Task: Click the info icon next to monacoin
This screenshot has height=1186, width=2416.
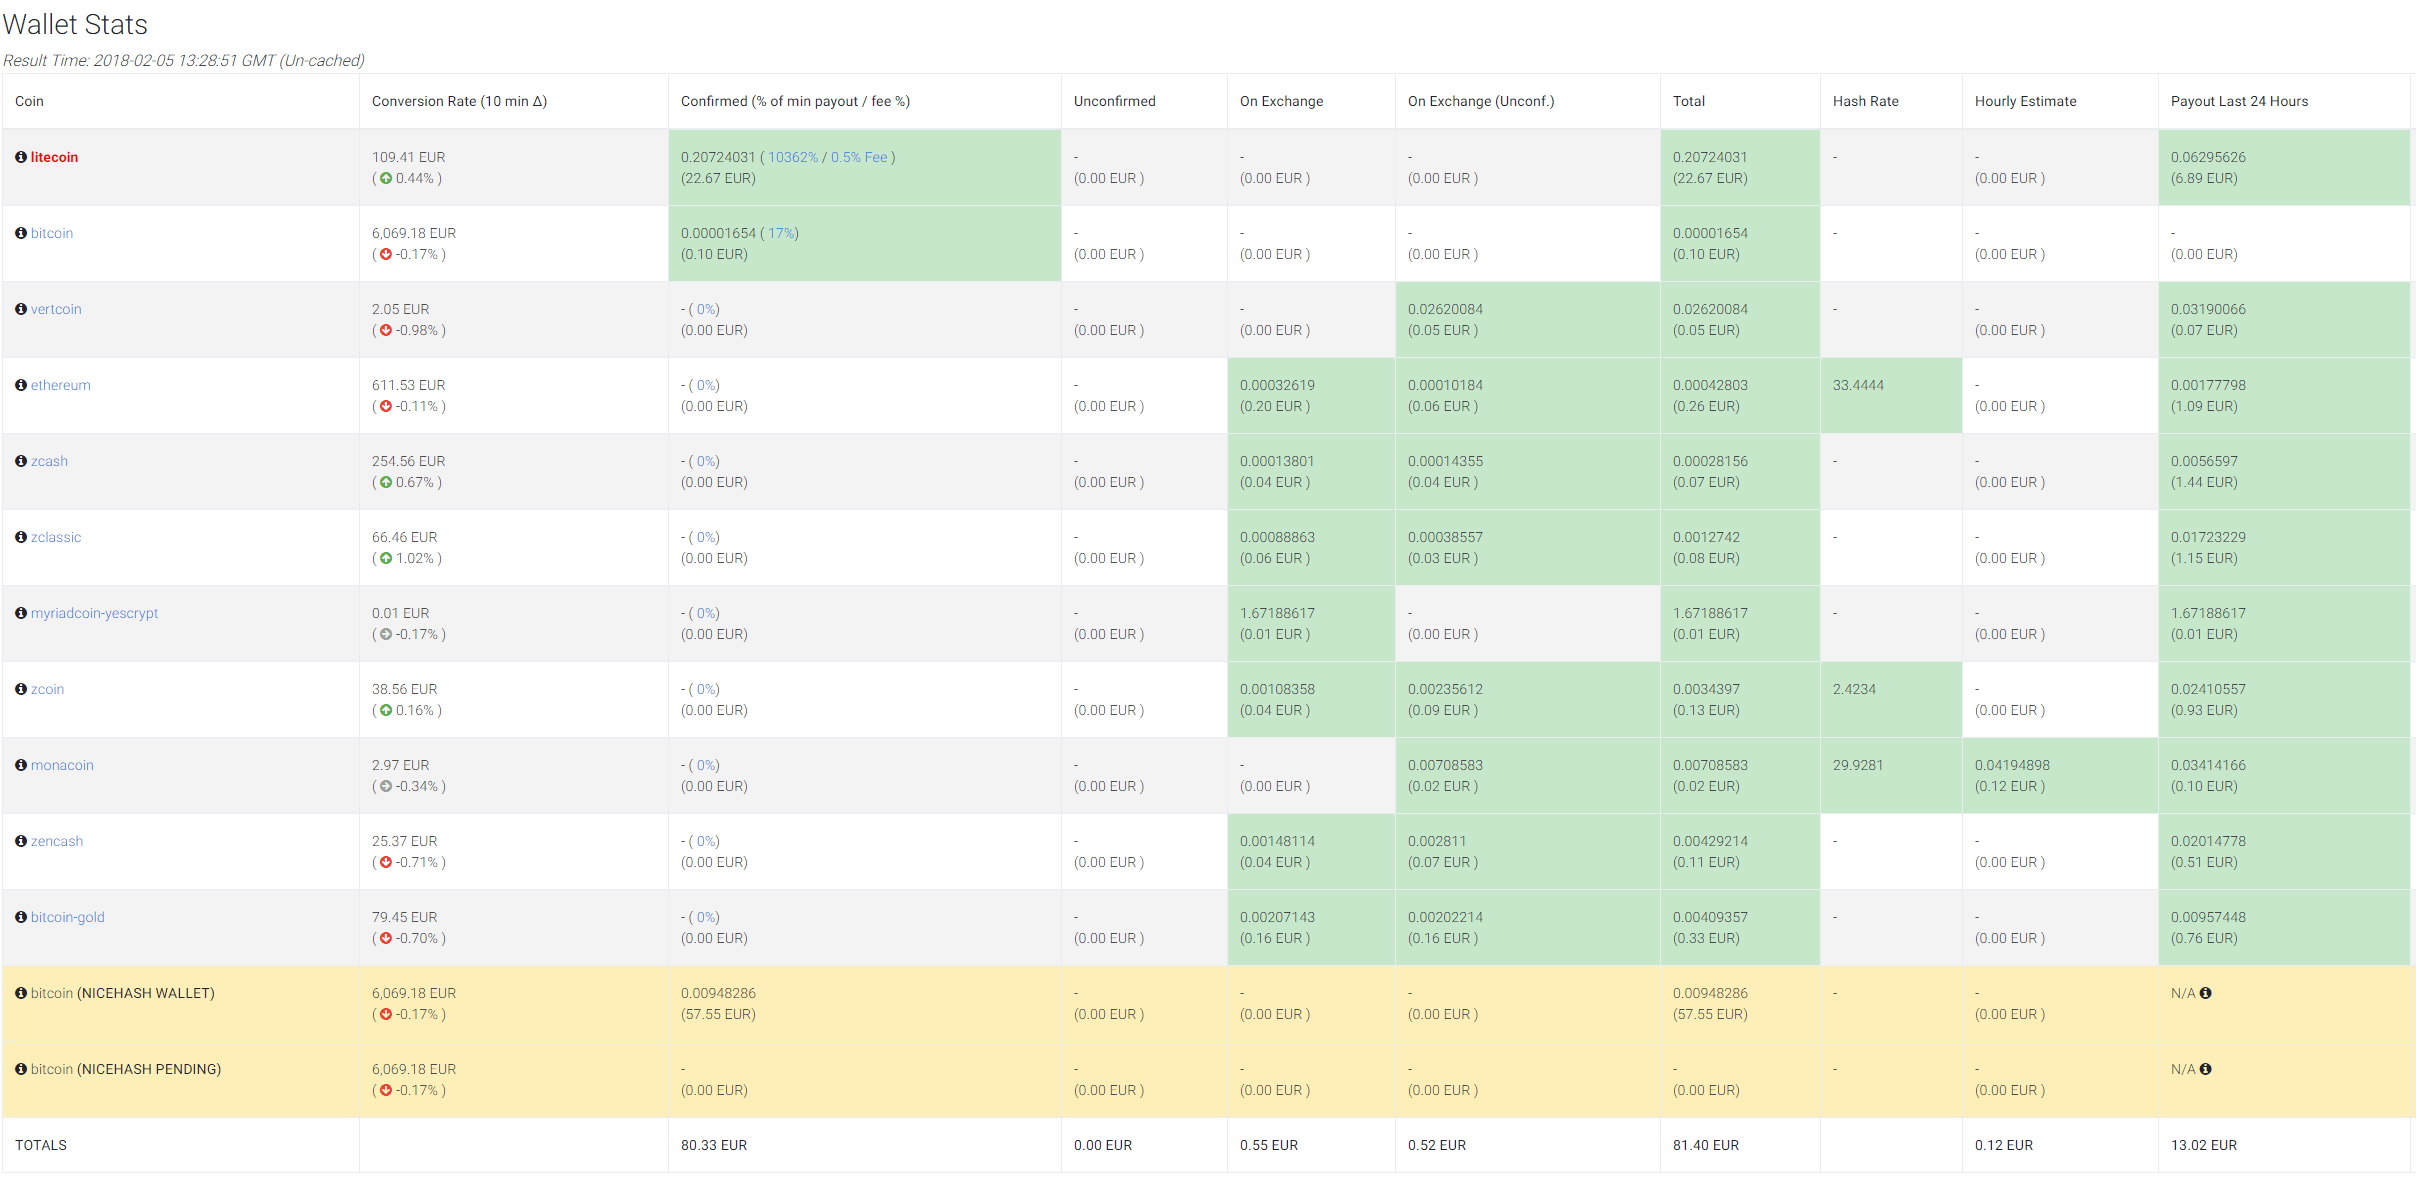Action: pyautogui.click(x=21, y=765)
